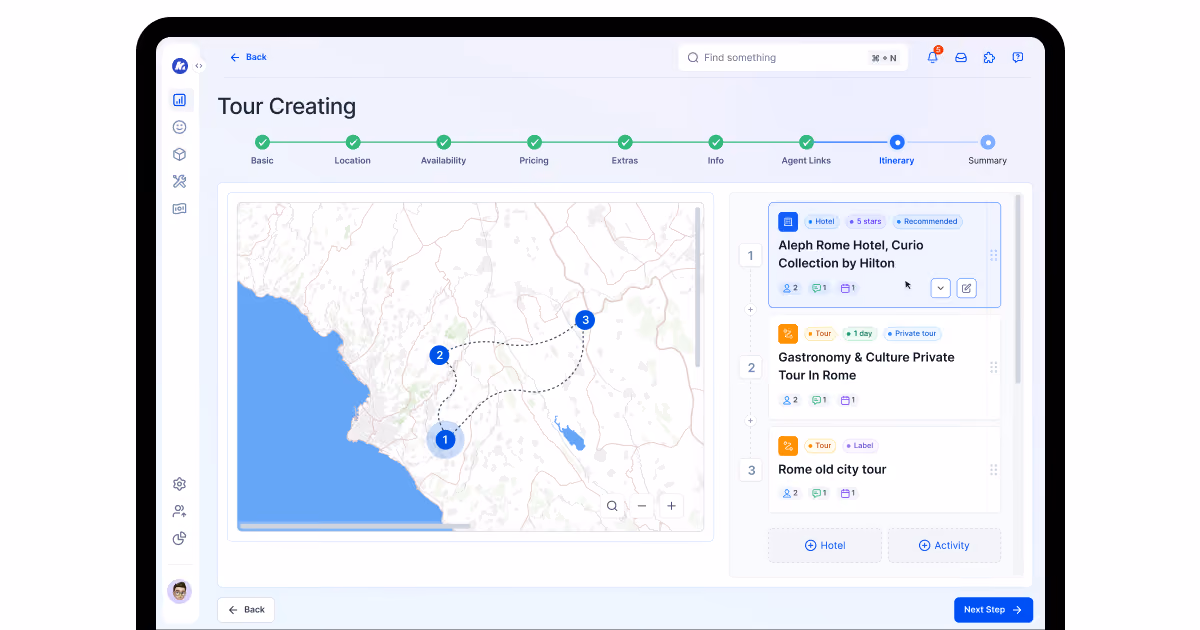Open the users icon in sidebar
Screen dimensions: 1200x630
(x=180, y=511)
